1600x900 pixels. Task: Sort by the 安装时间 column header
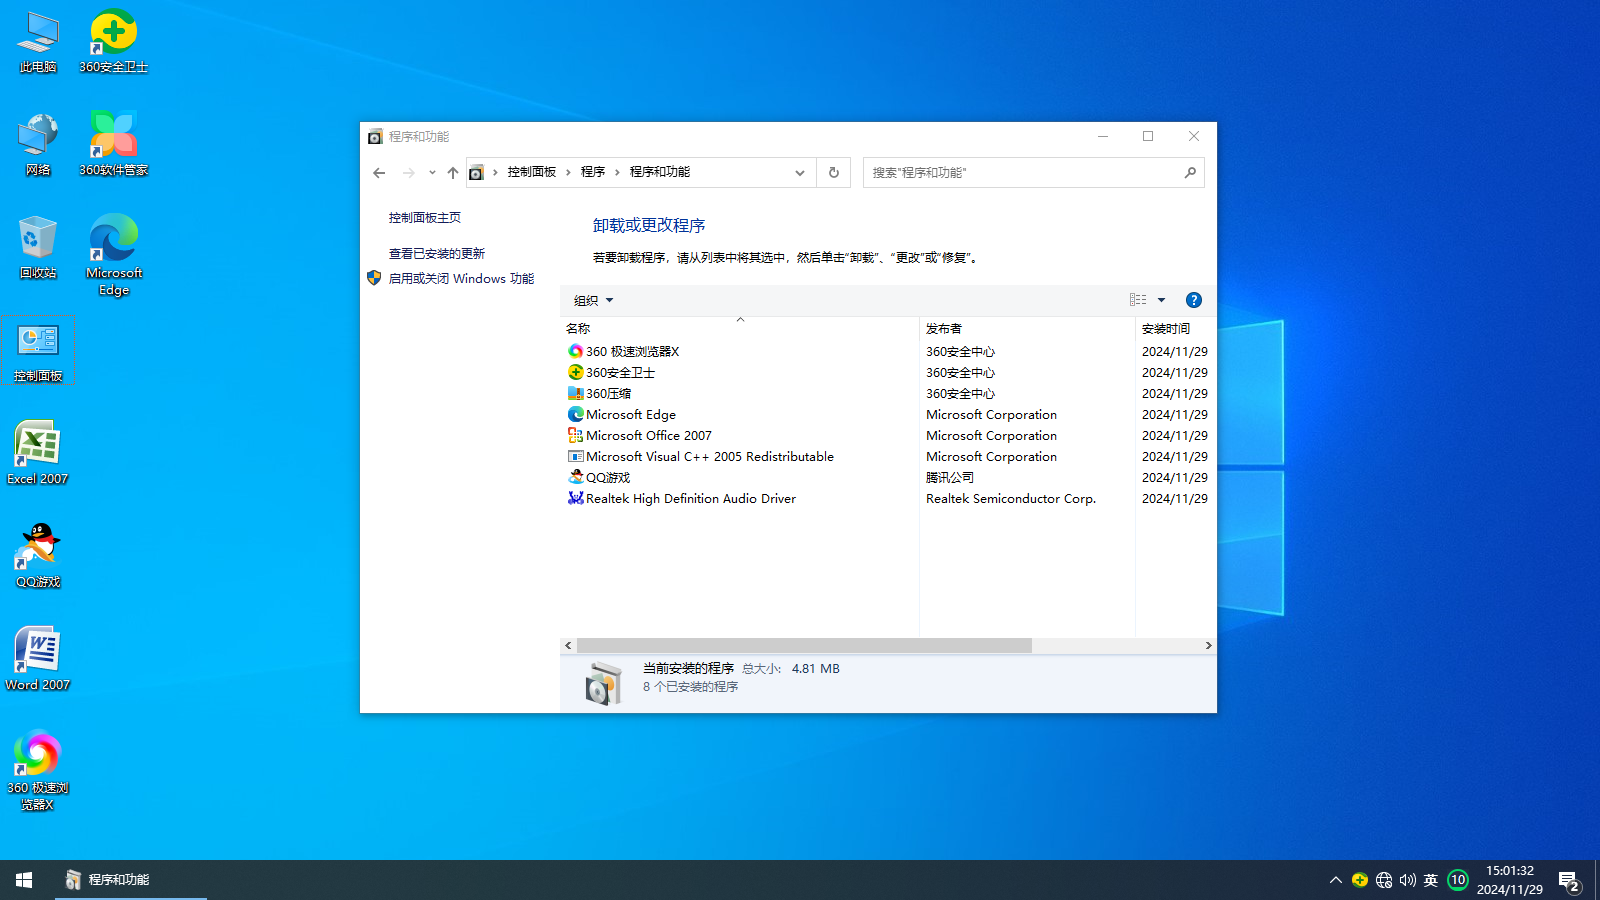tap(1175, 328)
